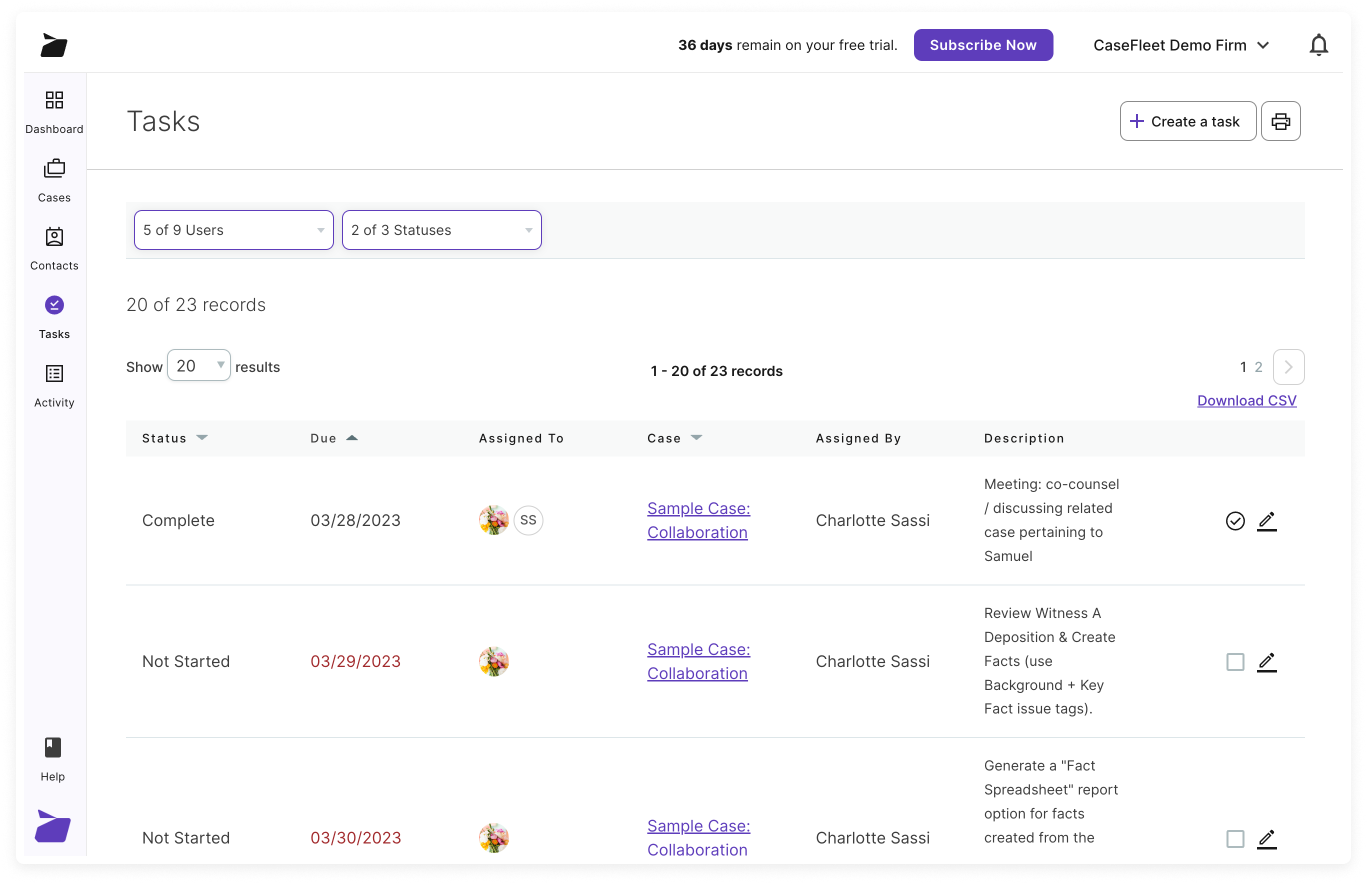The height and width of the screenshot is (884, 1367).
Task: Toggle the Due date sort order
Action: [x=334, y=438]
